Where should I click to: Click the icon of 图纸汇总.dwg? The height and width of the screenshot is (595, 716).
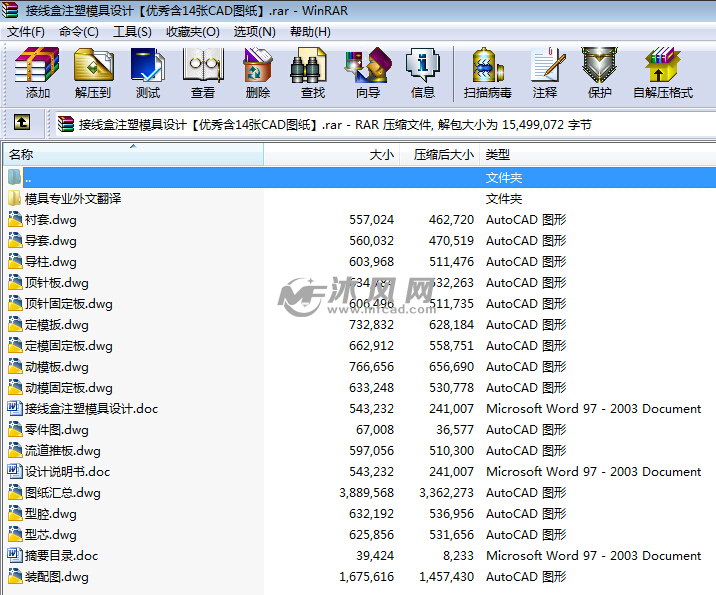(x=15, y=493)
